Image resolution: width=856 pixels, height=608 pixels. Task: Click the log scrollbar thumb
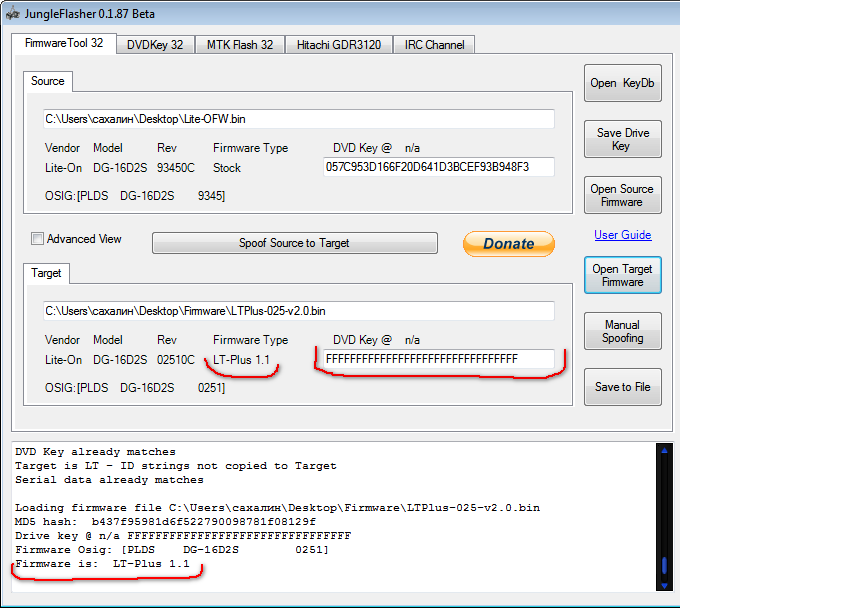click(x=664, y=565)
